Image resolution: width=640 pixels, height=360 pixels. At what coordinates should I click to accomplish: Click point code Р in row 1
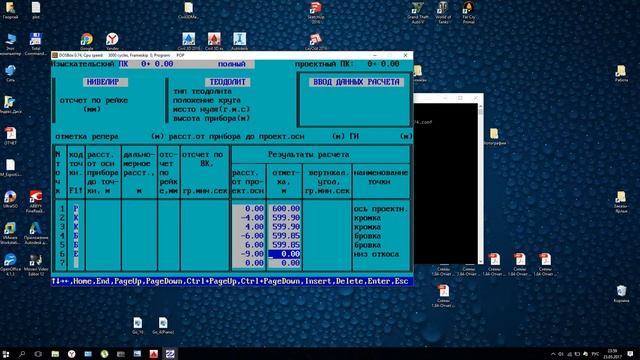pyautogui.click(x=76, y=209)
